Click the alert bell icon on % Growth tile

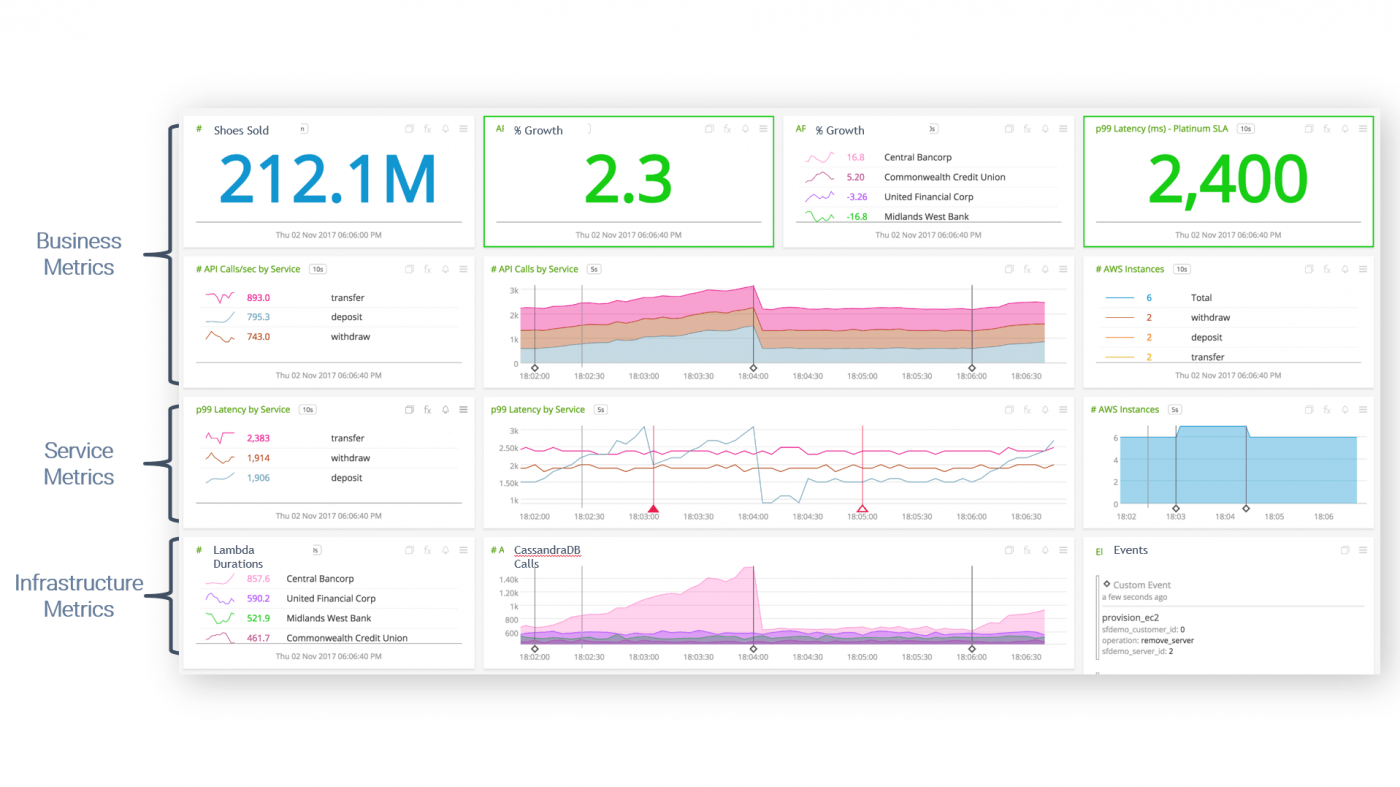click(745, 128)
